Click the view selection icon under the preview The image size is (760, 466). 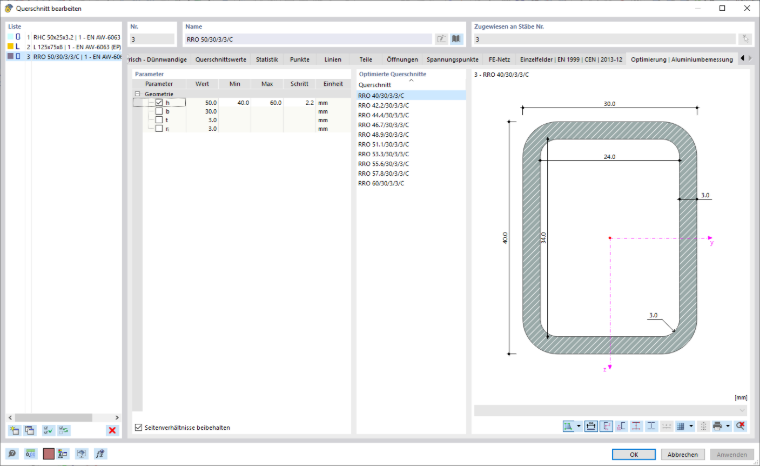coord(568,426)
